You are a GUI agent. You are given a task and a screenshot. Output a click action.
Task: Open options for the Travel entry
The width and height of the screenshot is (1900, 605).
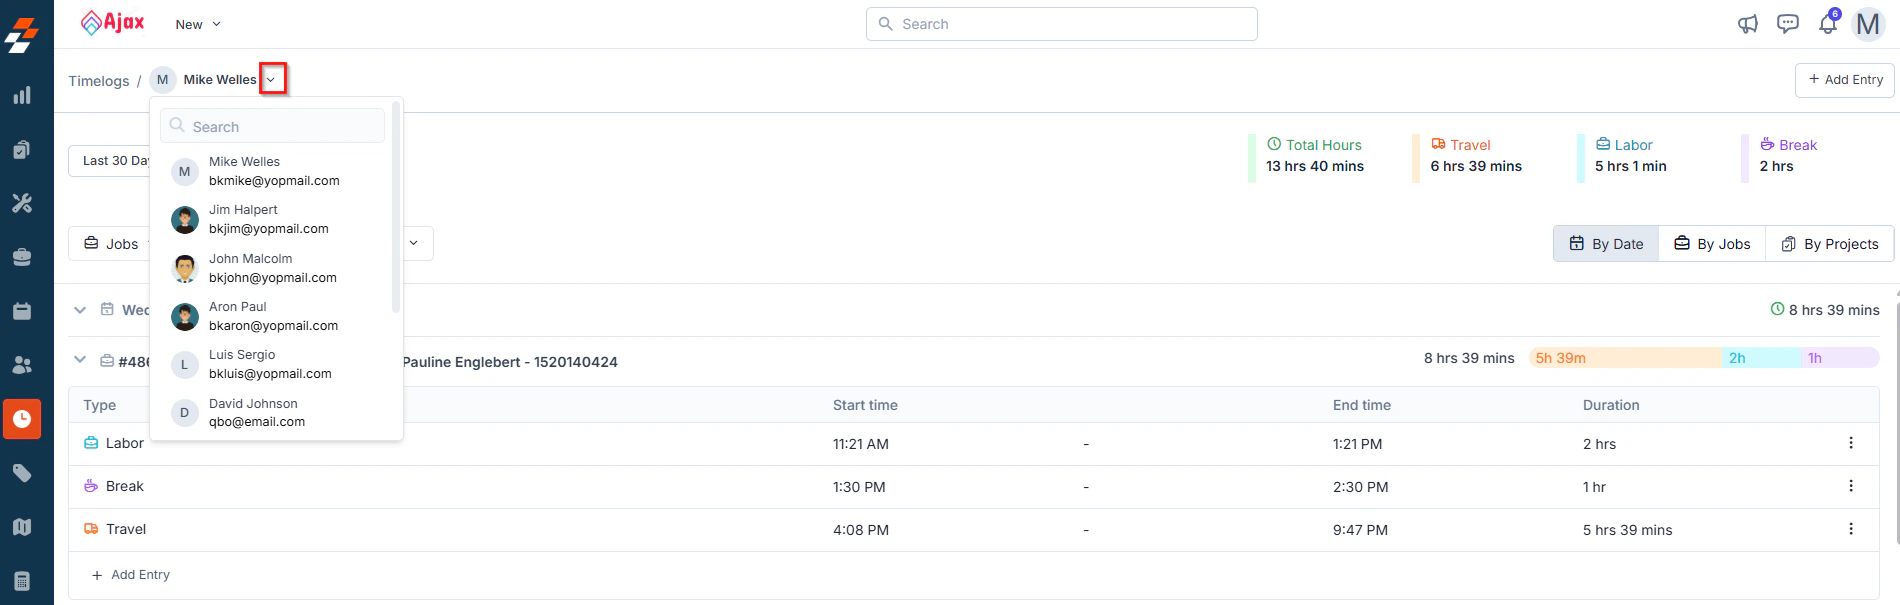click(x=1851, y=529)
